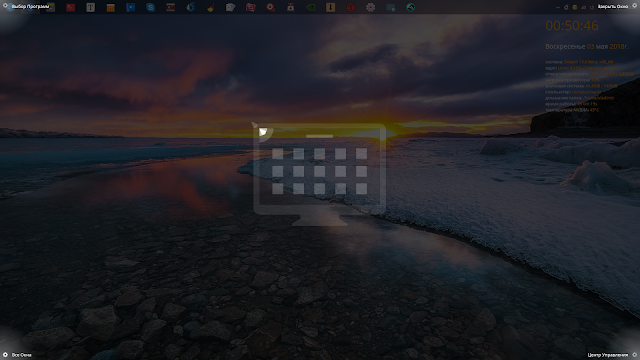Viewport: 640px width, 360px height.
Task: Open the blue swirl dock icon
Action: [x=191, y=7]
